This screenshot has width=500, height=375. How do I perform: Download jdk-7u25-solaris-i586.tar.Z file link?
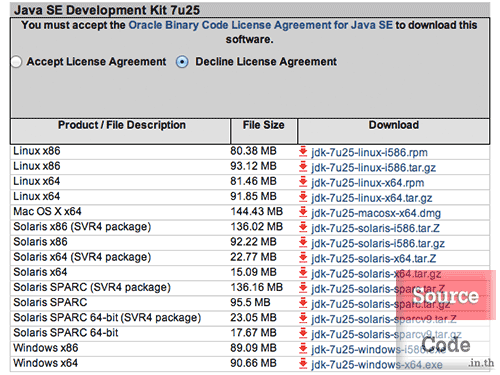pyautogui.click(x=375, y=228)
